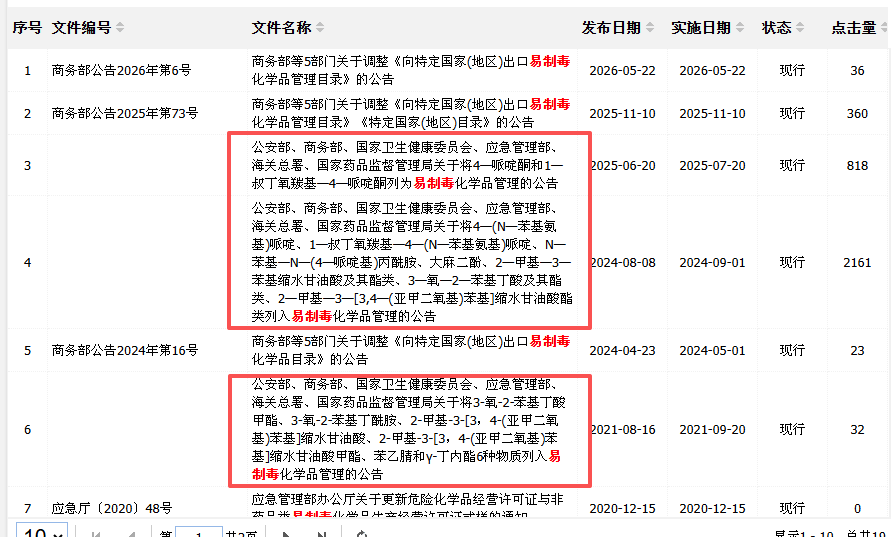Open 商务部公告2026年第6号 document number

tap(122, 70)
